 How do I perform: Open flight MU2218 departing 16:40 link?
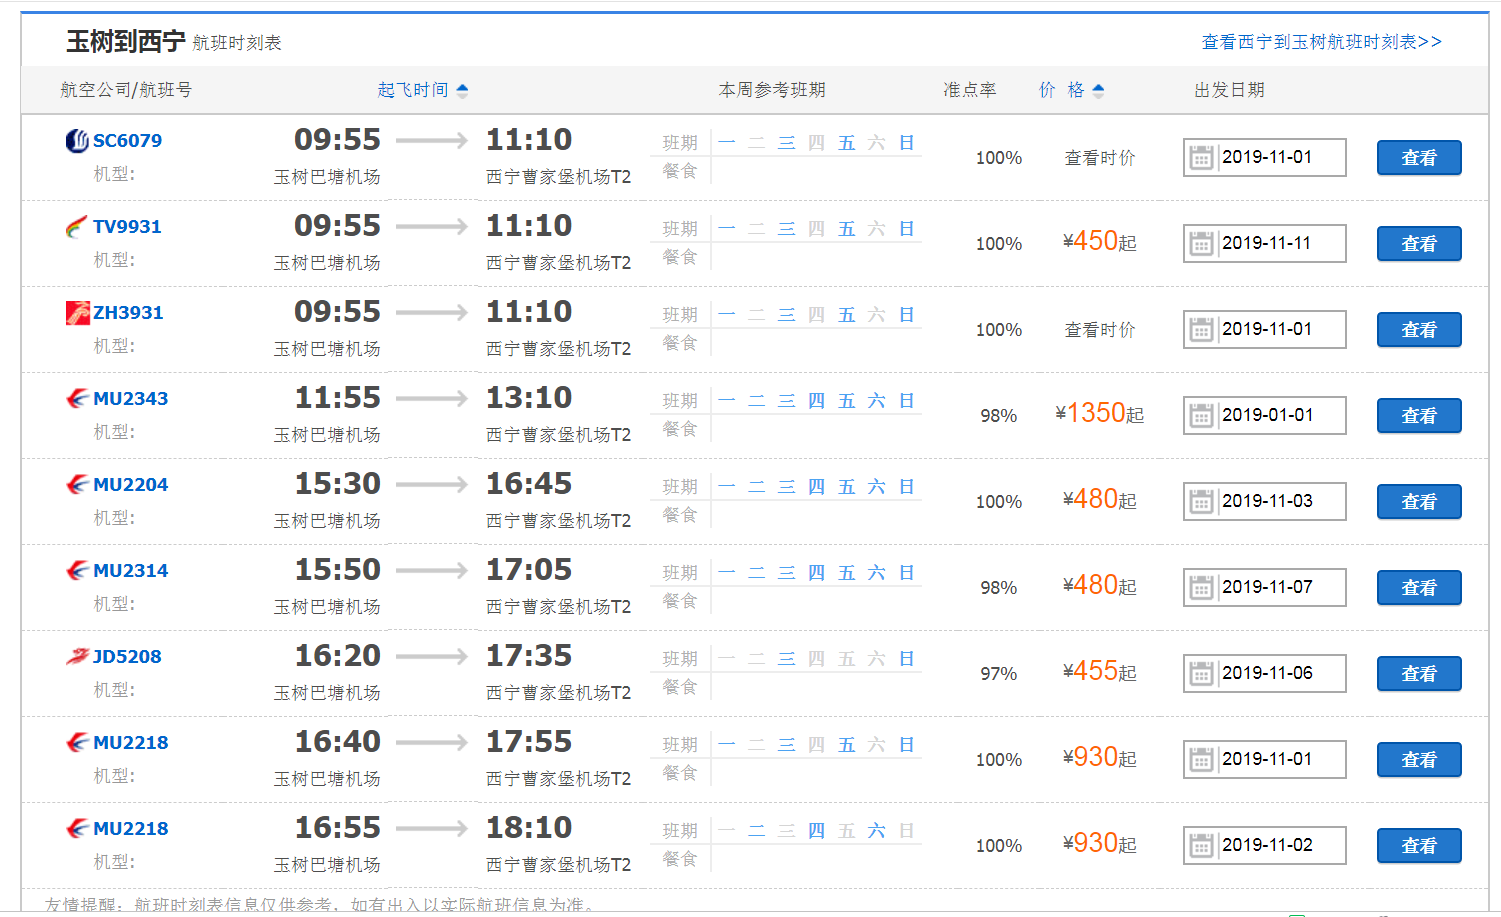pyautogui.click(x=130, y=743)
